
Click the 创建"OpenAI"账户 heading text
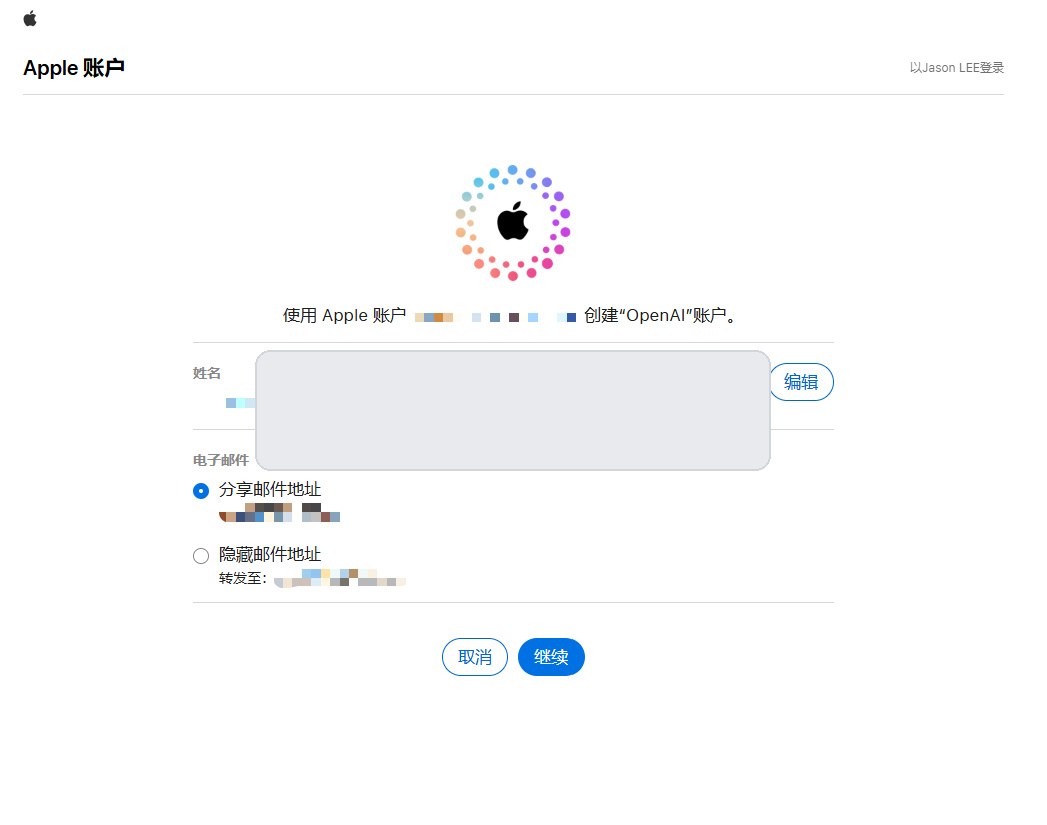click(660, 315)
